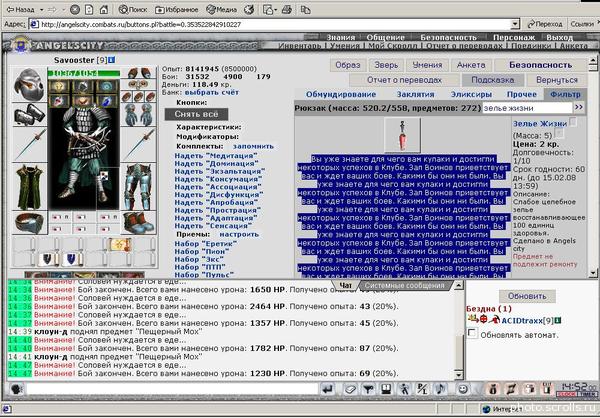Click the chat log scroll up arrow
600x418 pixels.
[x=458, y=286]
